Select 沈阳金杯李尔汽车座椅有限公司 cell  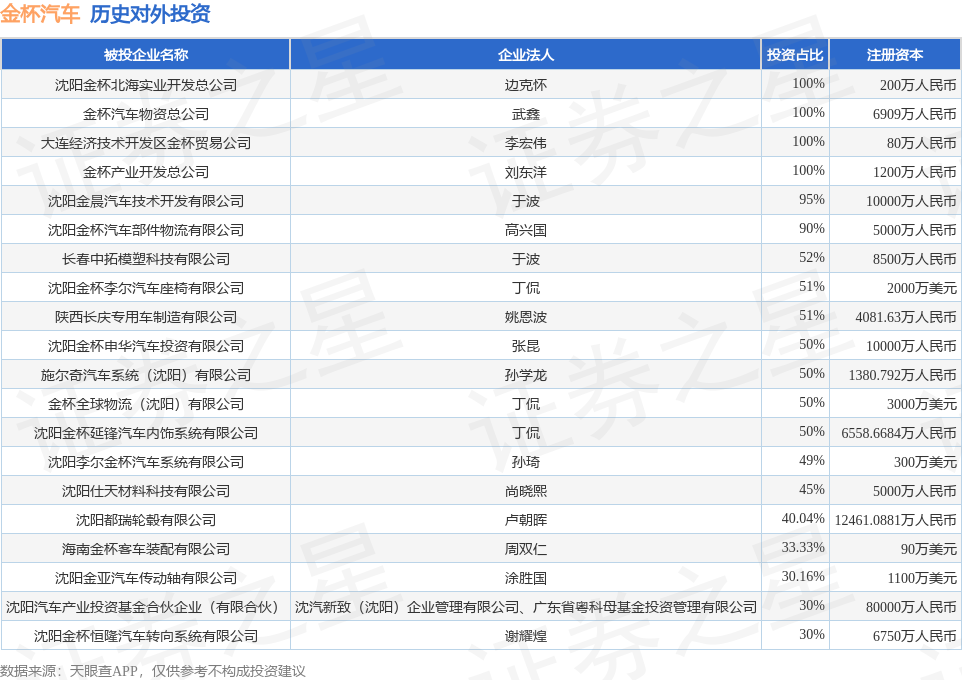point(145,288)
